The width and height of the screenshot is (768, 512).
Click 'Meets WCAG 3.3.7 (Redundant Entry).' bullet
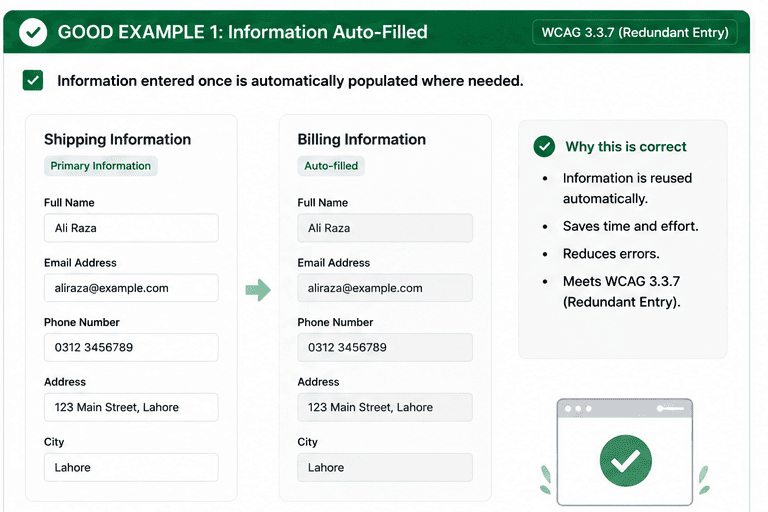pos(622,292)
